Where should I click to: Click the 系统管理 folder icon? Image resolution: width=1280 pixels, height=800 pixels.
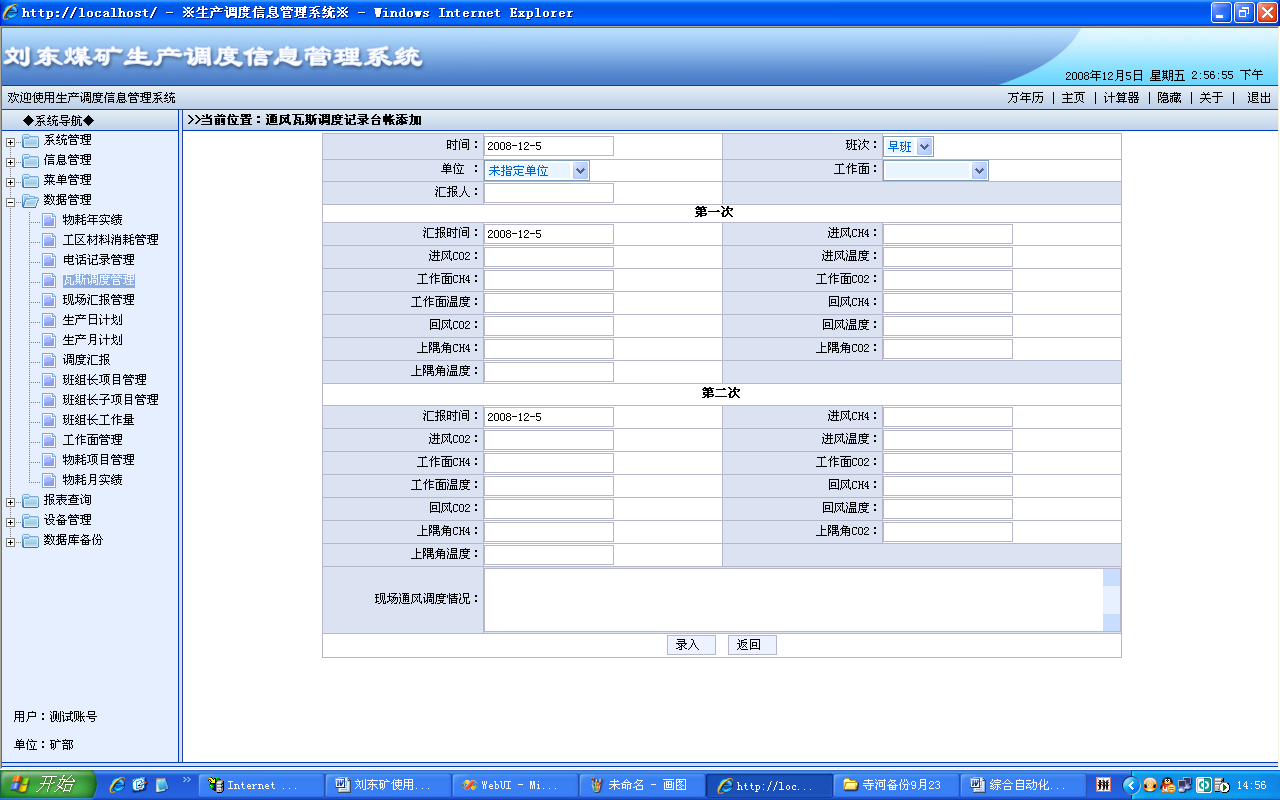[30, 140]
